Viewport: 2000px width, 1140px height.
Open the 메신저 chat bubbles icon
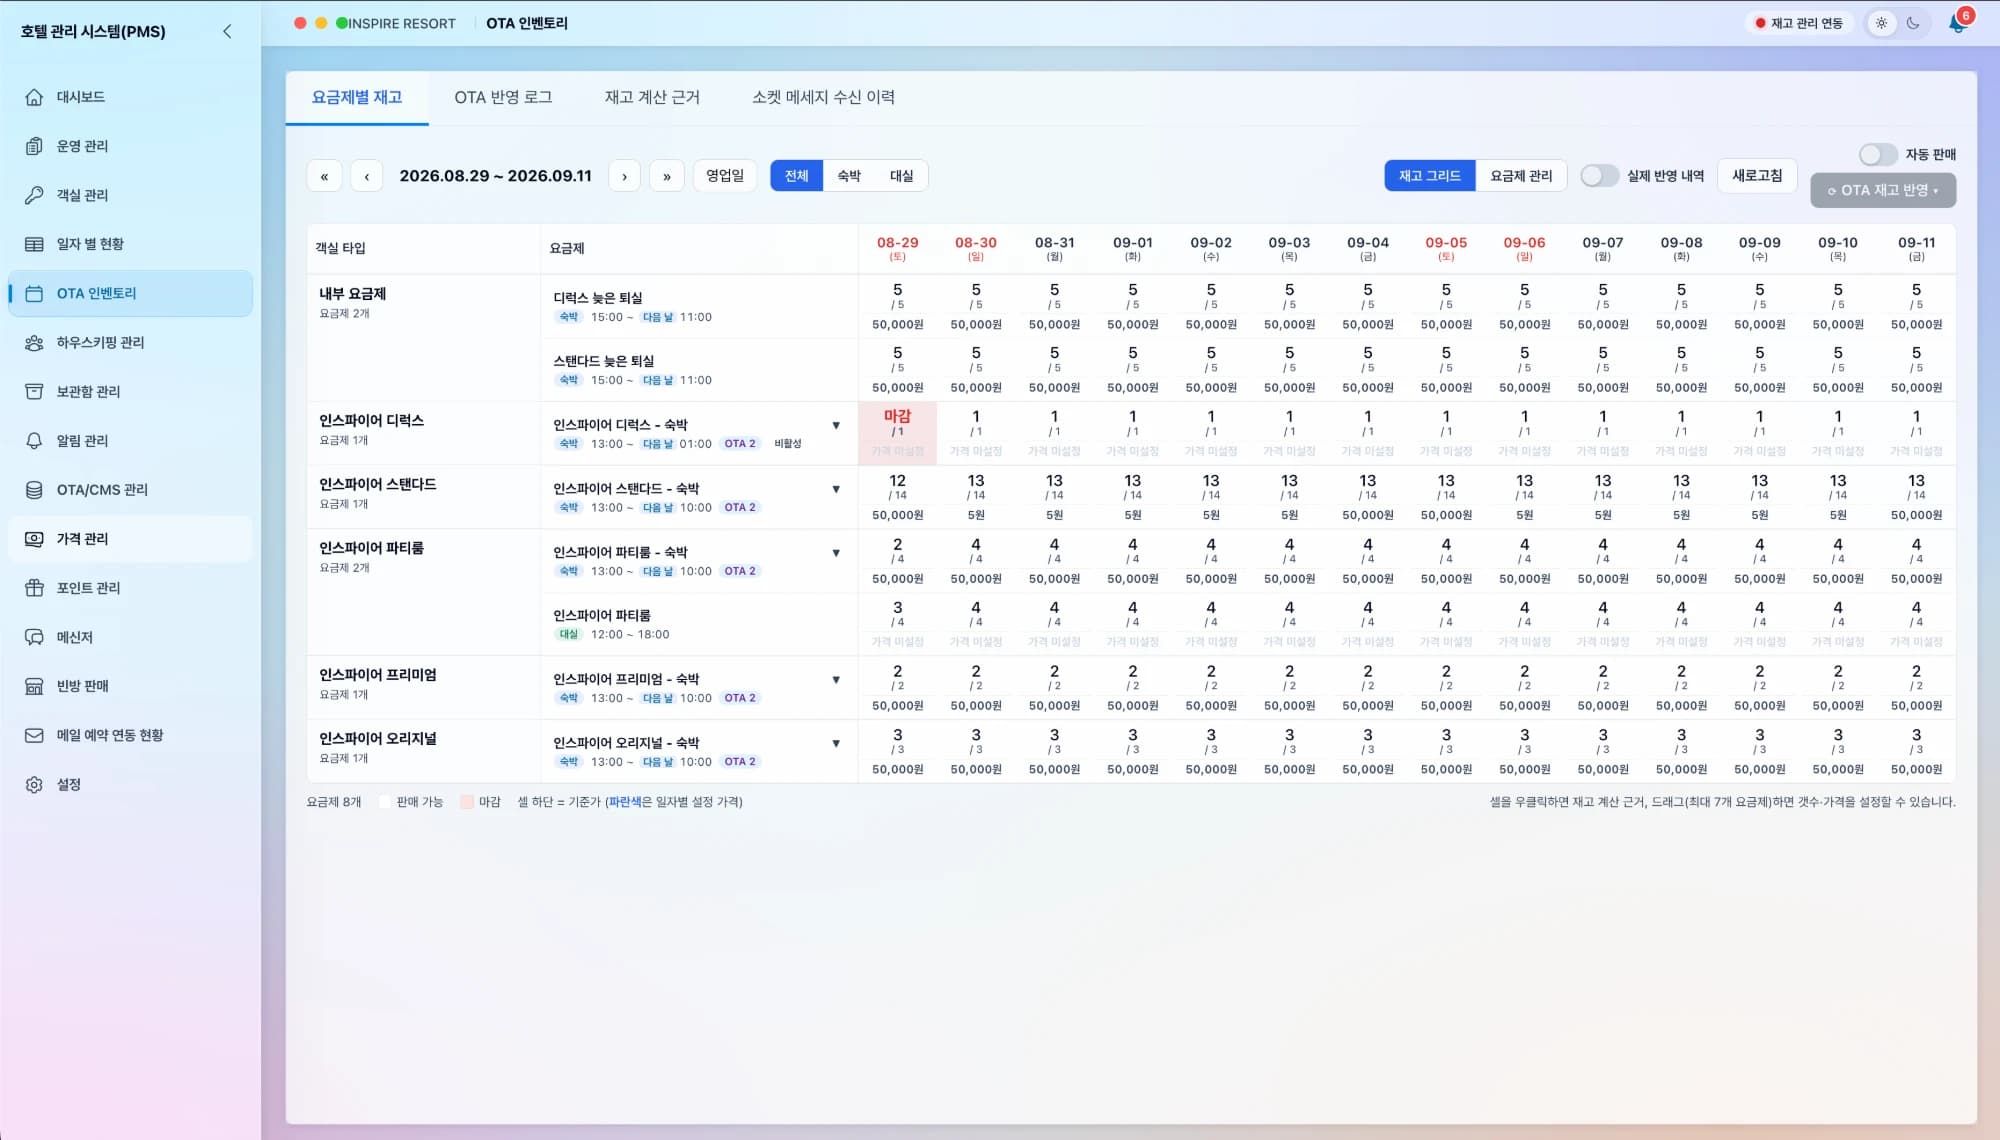[34, 636]
